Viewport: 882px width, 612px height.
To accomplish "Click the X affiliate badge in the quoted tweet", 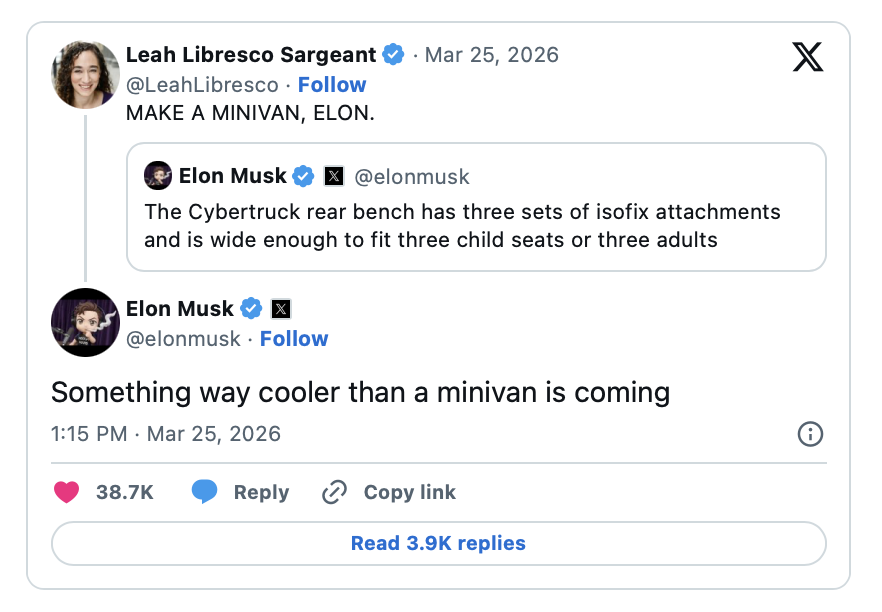I will 335,177.
